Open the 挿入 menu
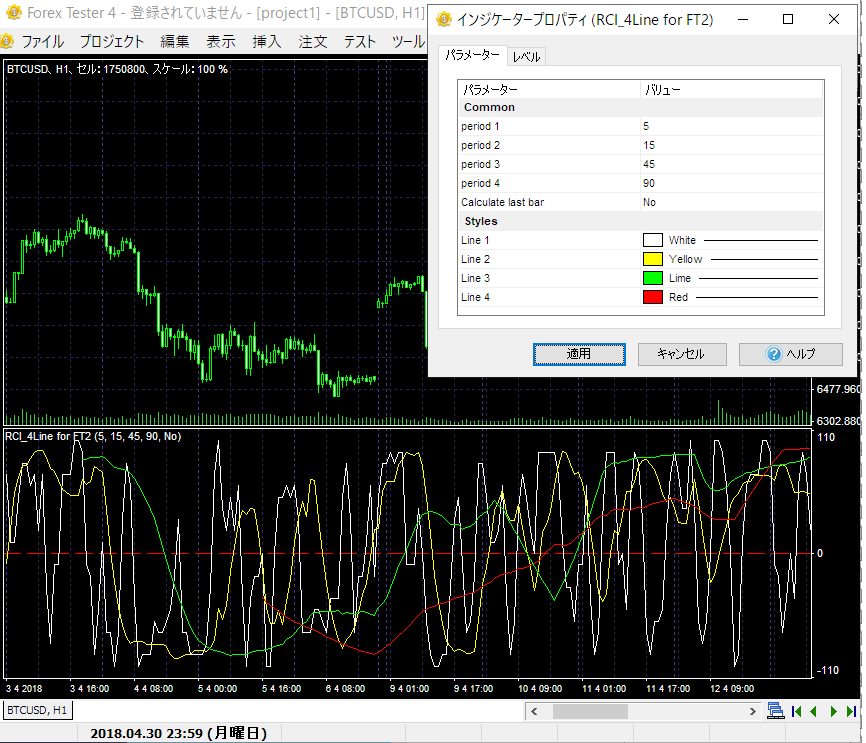Image resolution: width=866 pixels, height=743 pixels. click(x=266, y=41)
